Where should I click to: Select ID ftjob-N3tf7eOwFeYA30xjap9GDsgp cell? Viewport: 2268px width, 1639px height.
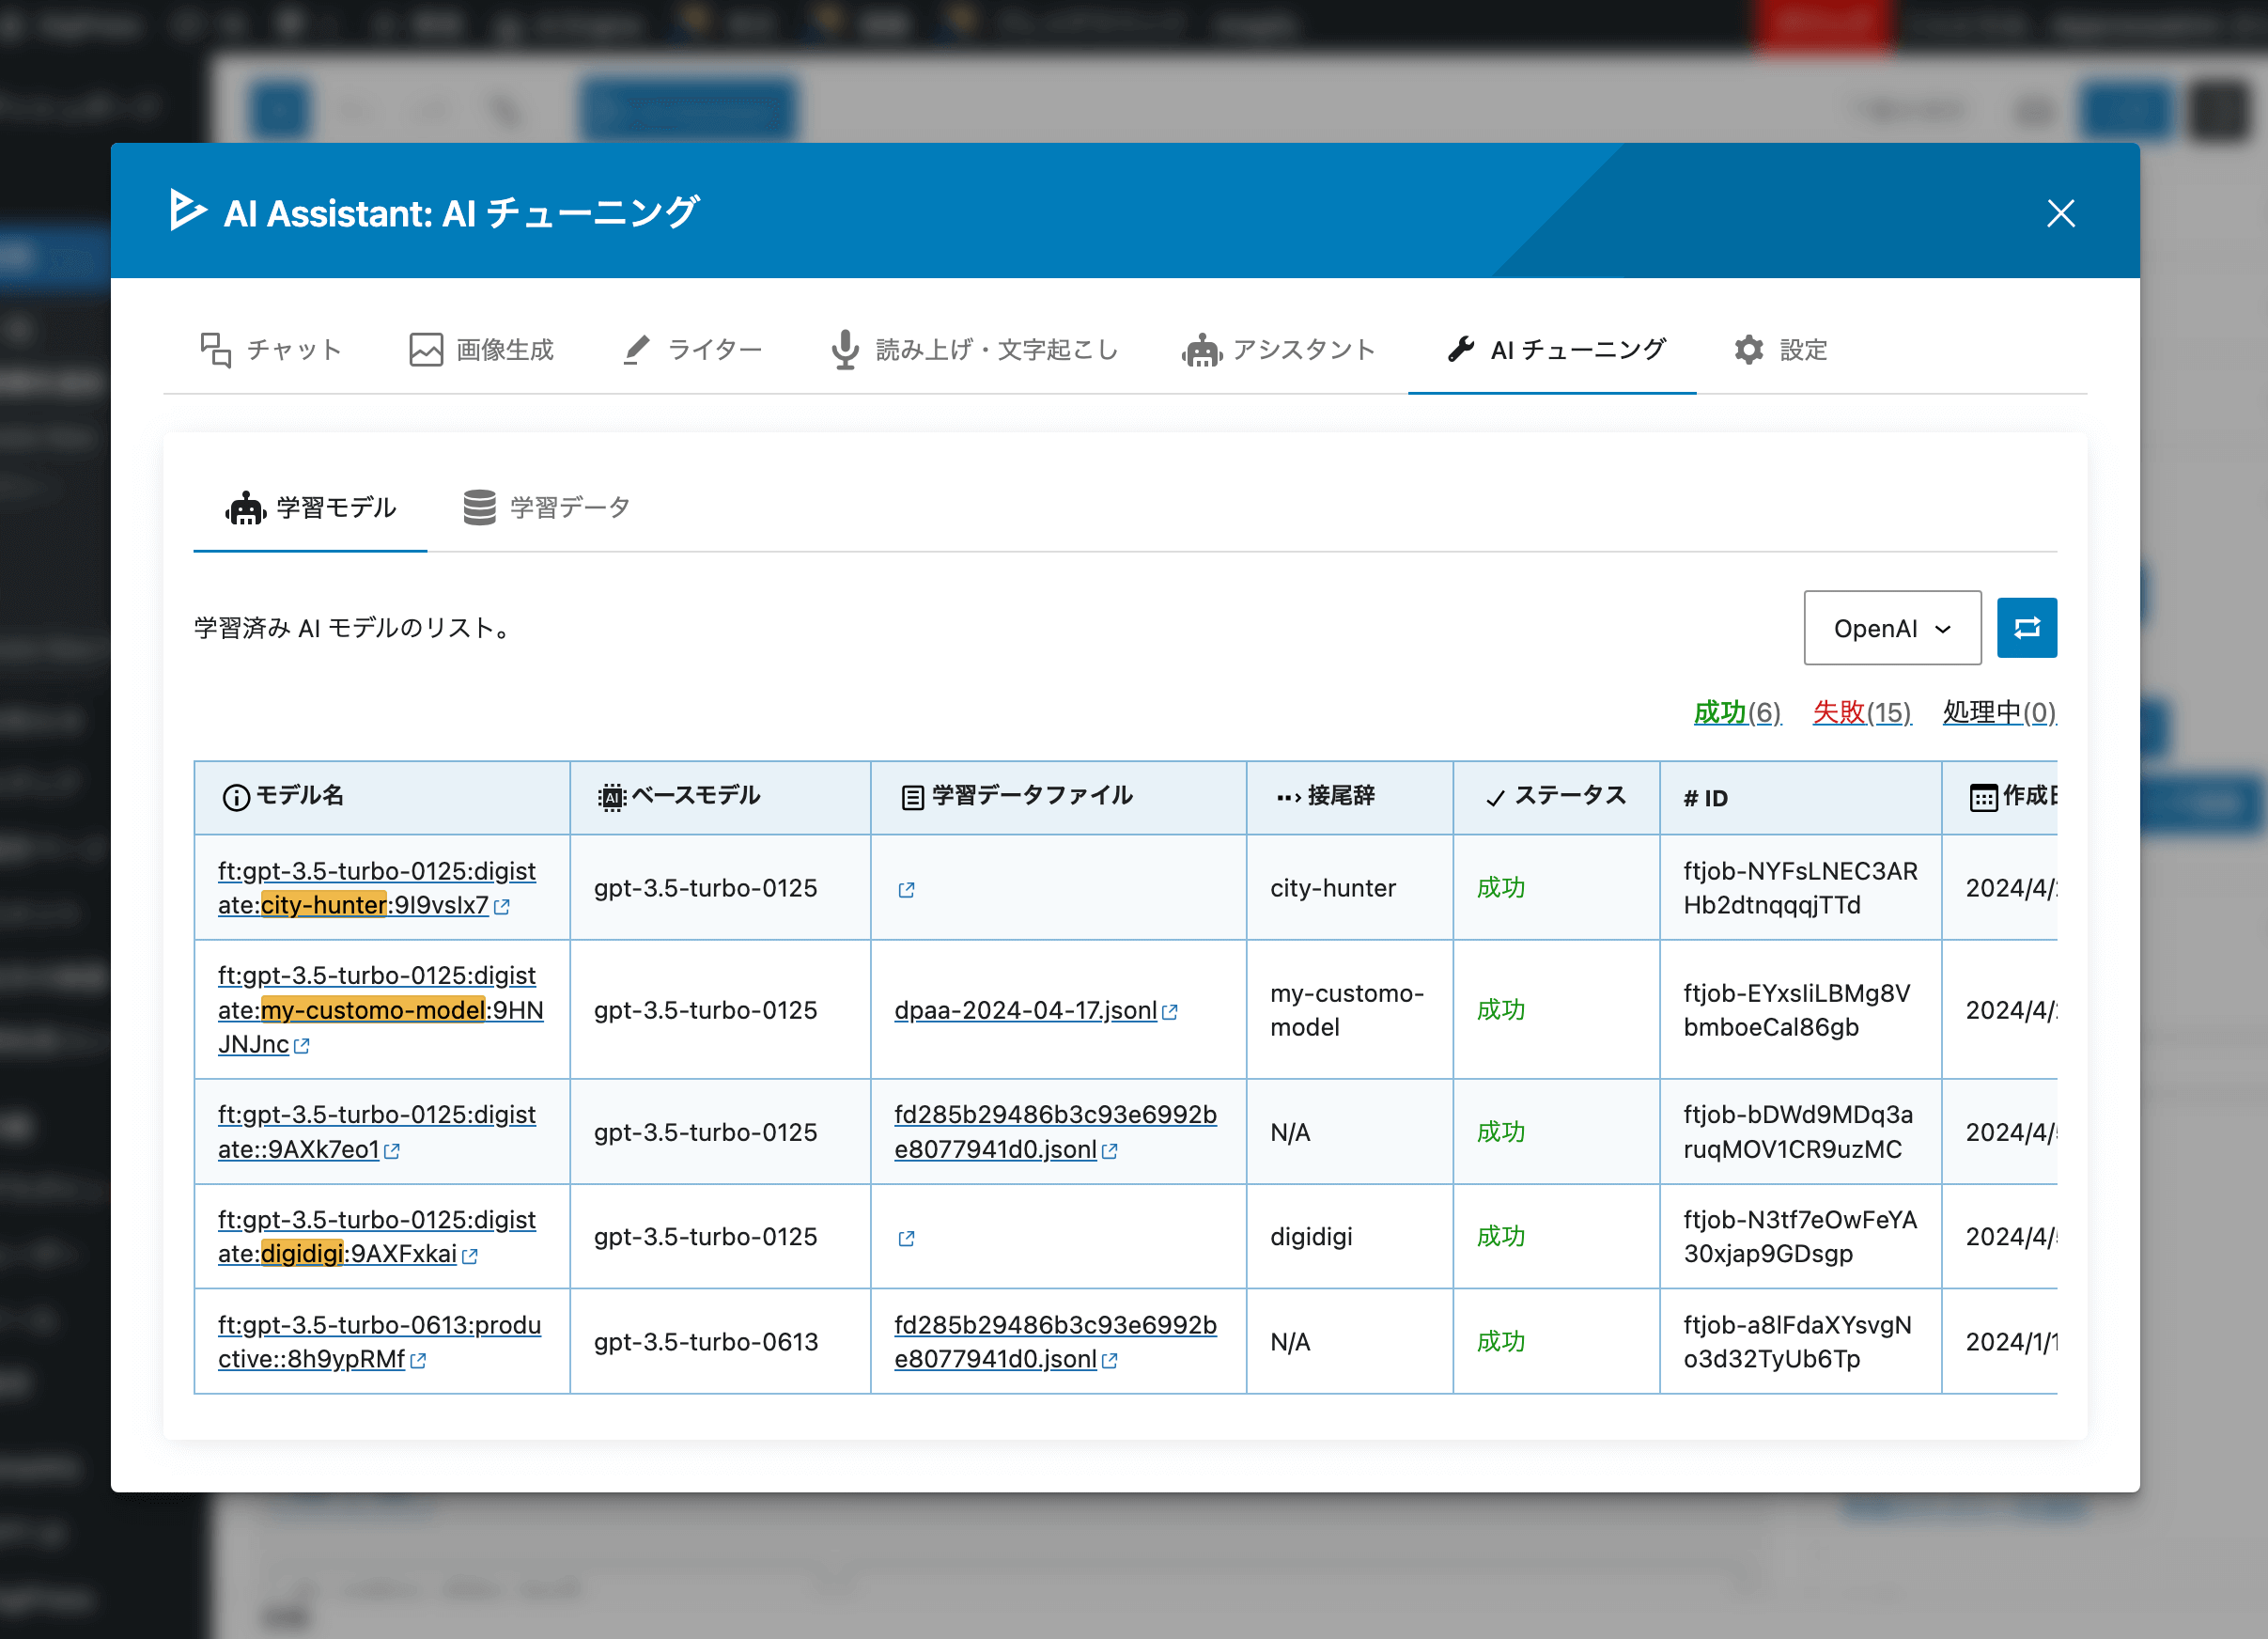point(1800,1237)
